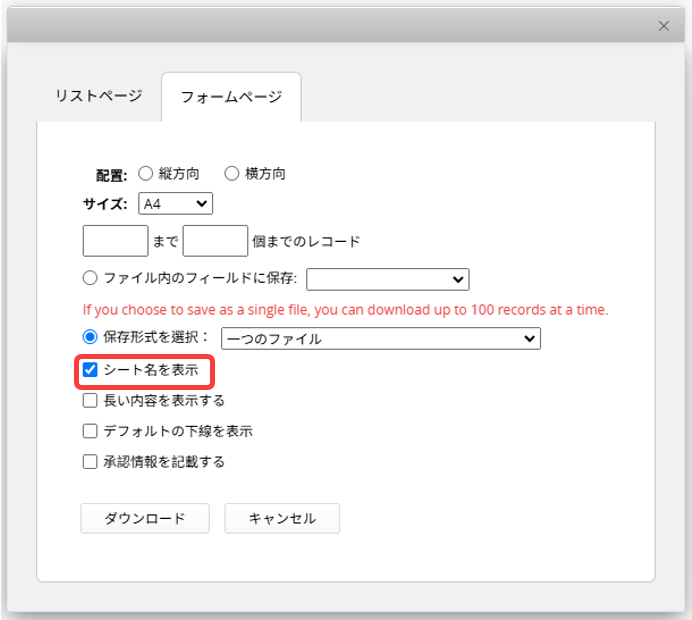Tick the 承認情報を記載する checkbox
The height and width of the screenshot is (620, 692).
[x=90, y=462]
